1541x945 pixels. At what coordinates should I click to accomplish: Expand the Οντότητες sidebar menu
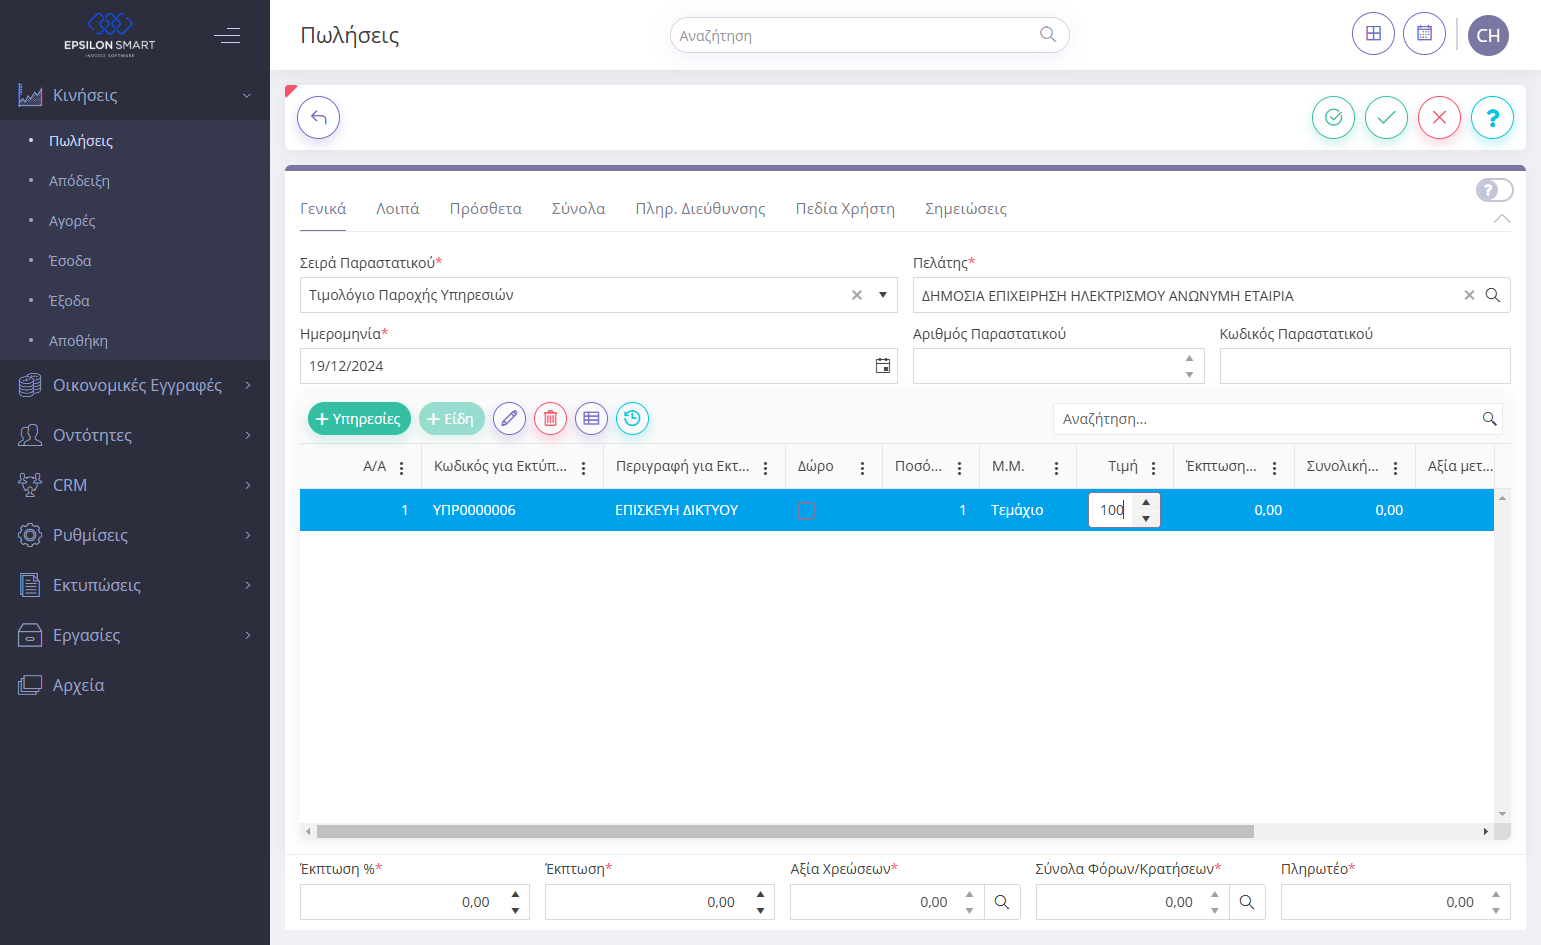[135, 435]
